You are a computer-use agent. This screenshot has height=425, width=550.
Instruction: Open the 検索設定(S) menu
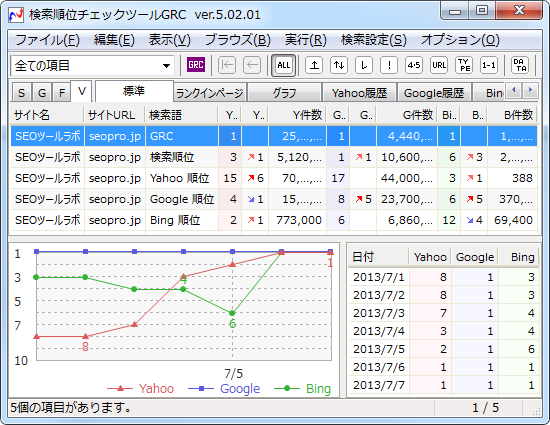coord(374,40)
